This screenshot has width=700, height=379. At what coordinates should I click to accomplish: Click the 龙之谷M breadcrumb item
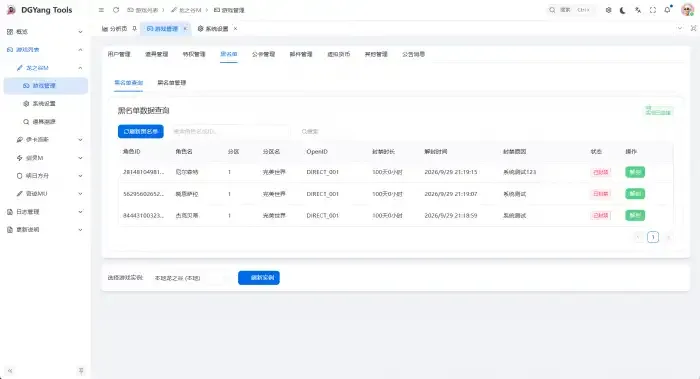(186, 10)
